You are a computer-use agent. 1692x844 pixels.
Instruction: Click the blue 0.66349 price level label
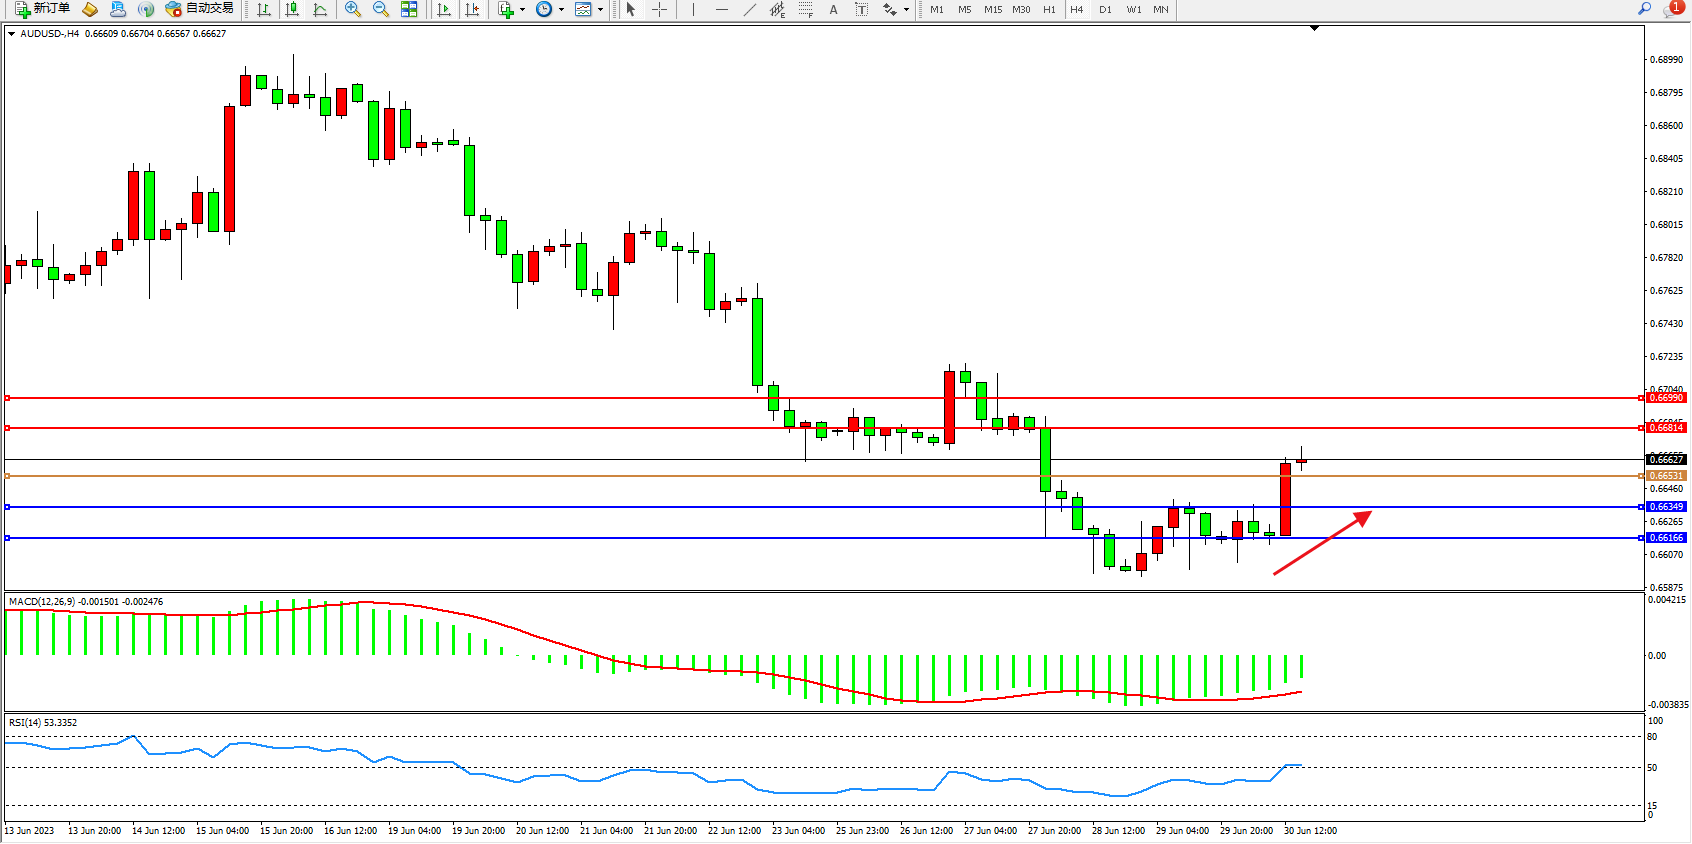(1666, 507)
